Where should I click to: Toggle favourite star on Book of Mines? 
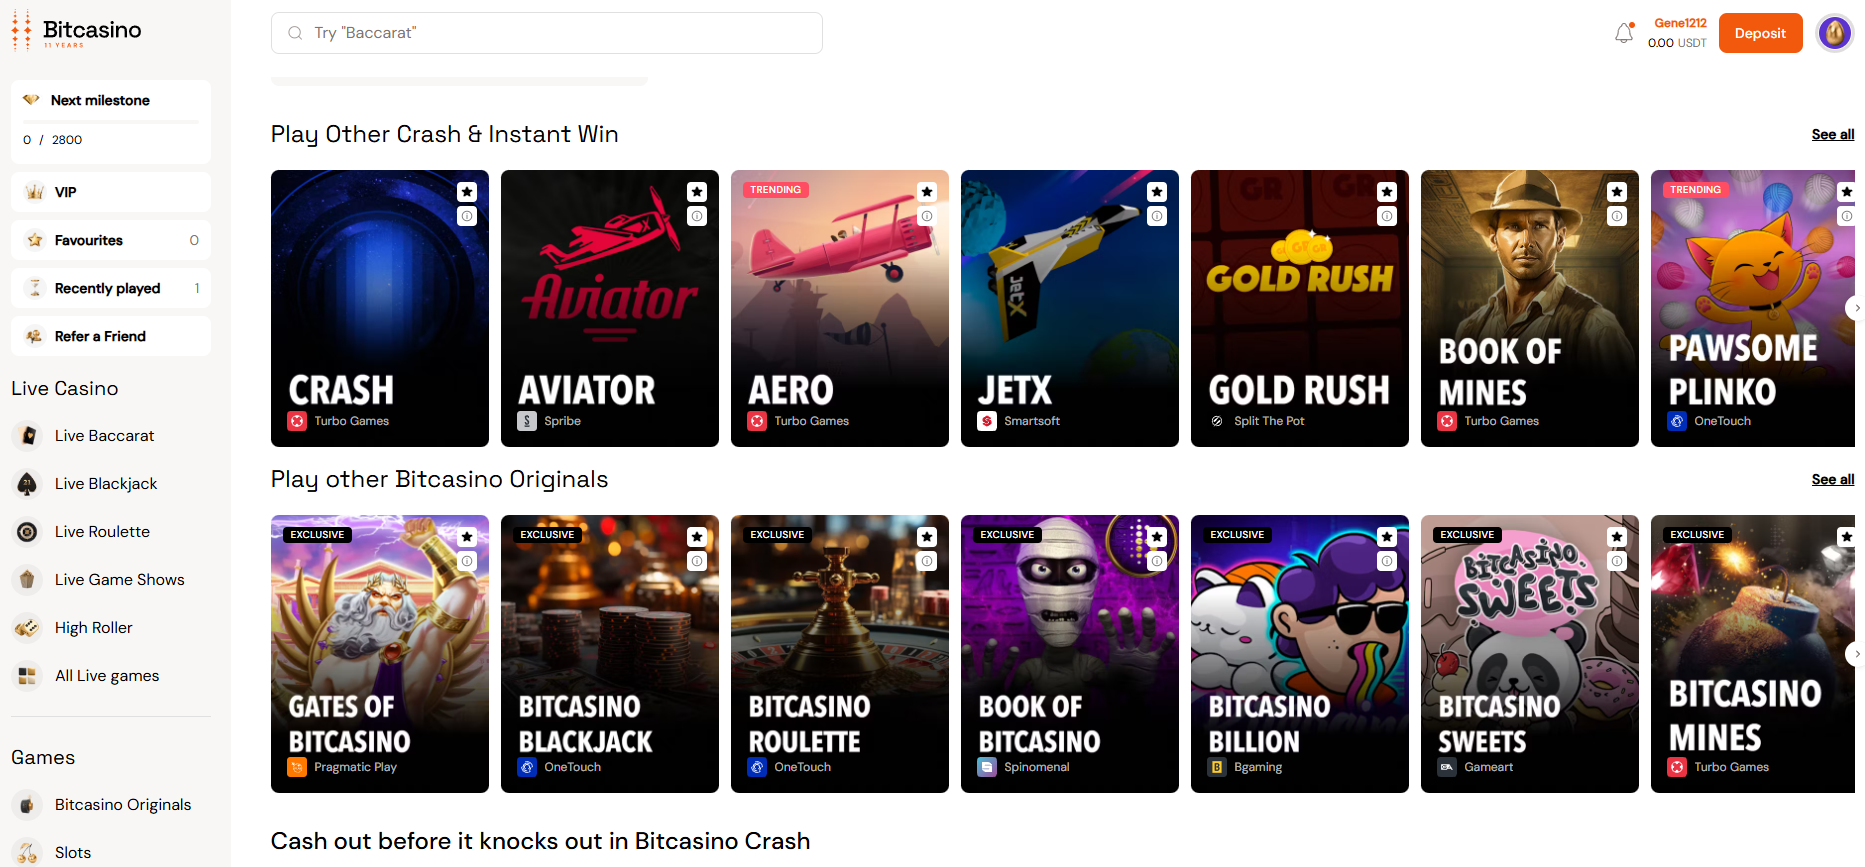(x=1617, y=192)
